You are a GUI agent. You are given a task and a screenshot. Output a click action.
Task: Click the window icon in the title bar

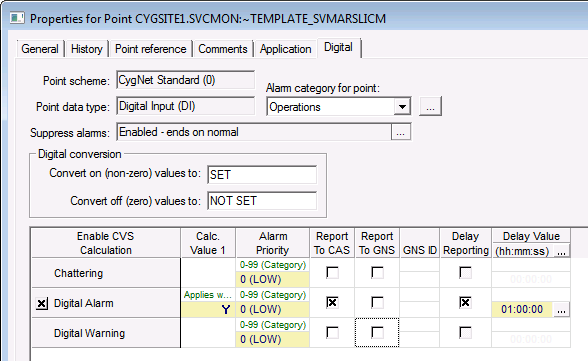click(x=16, y=18)
